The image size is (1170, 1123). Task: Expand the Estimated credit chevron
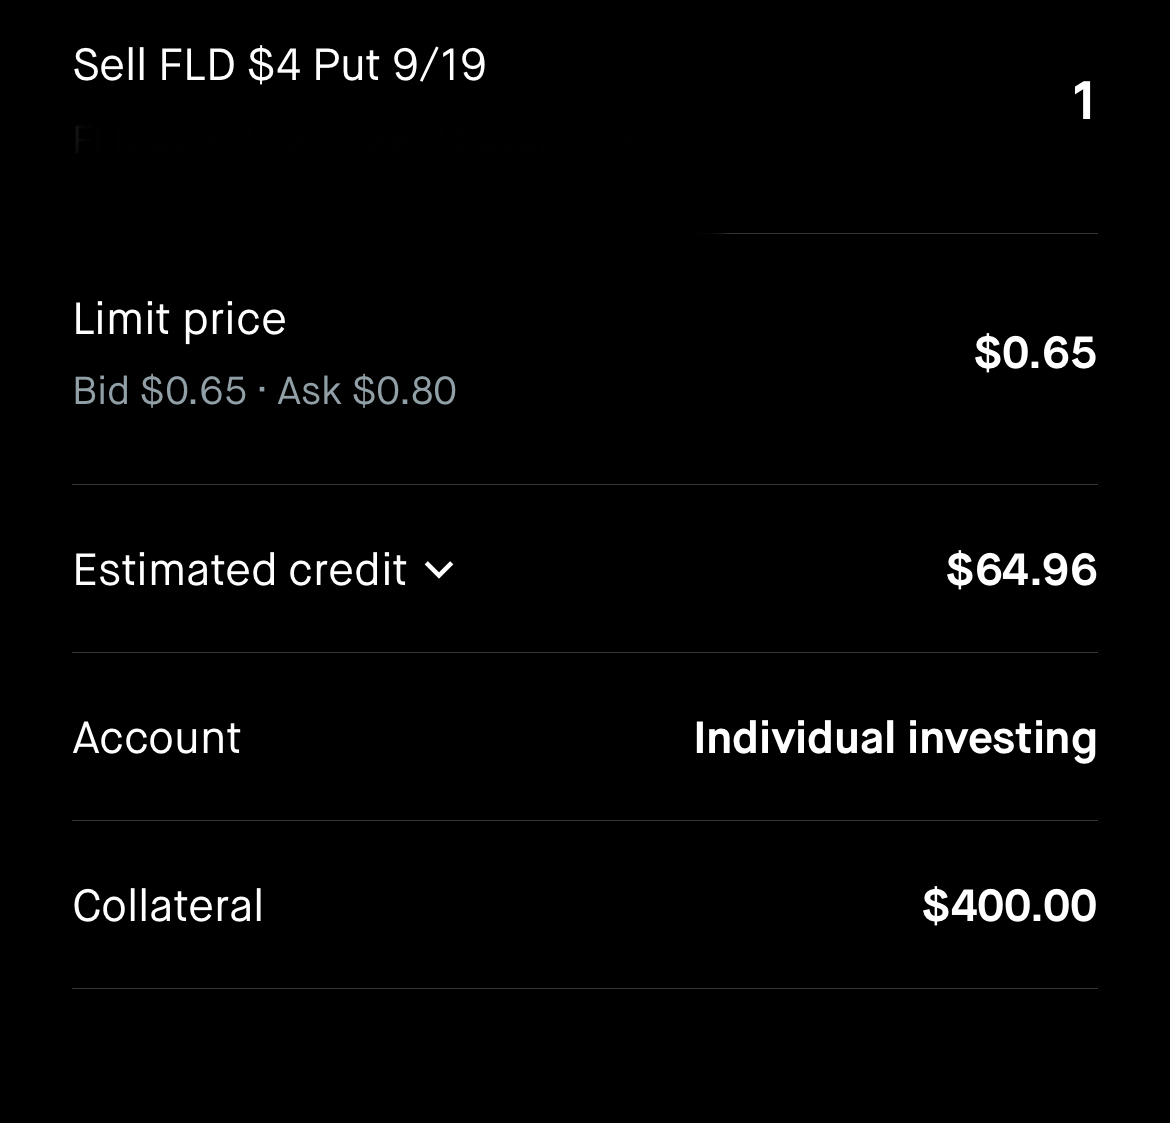pyautogui.click(x=439, y=570)
